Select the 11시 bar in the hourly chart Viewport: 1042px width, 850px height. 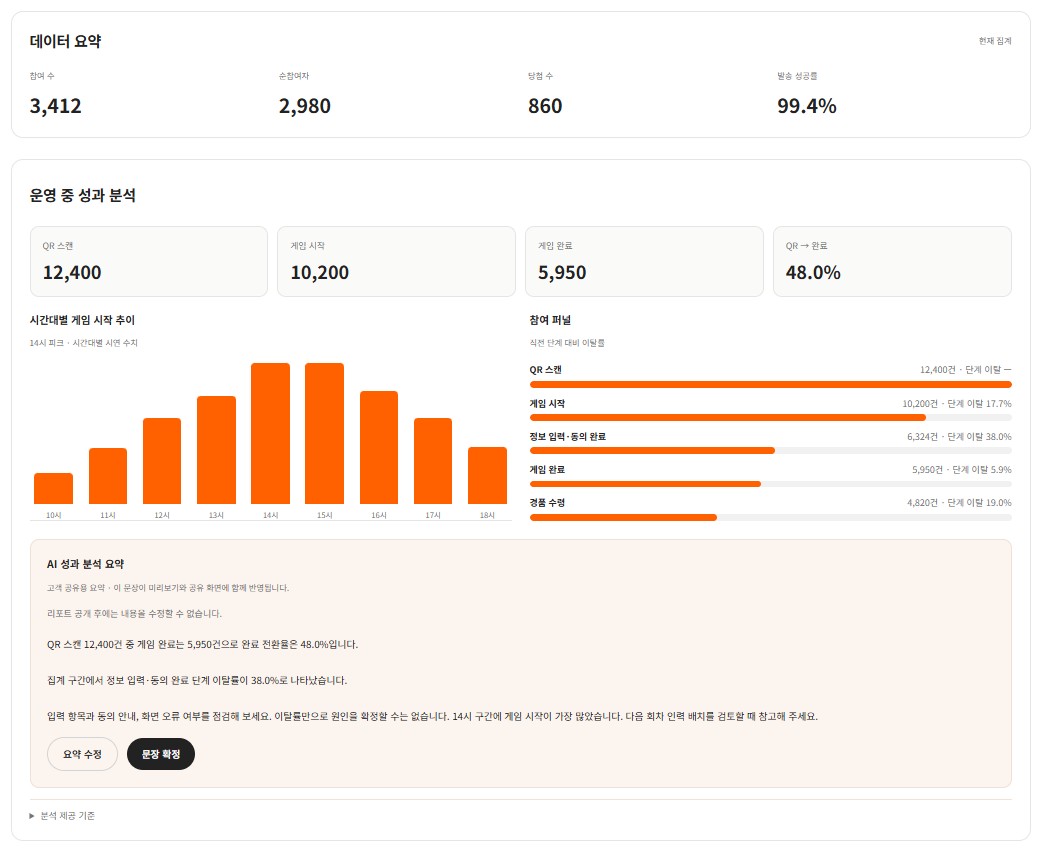108,476
